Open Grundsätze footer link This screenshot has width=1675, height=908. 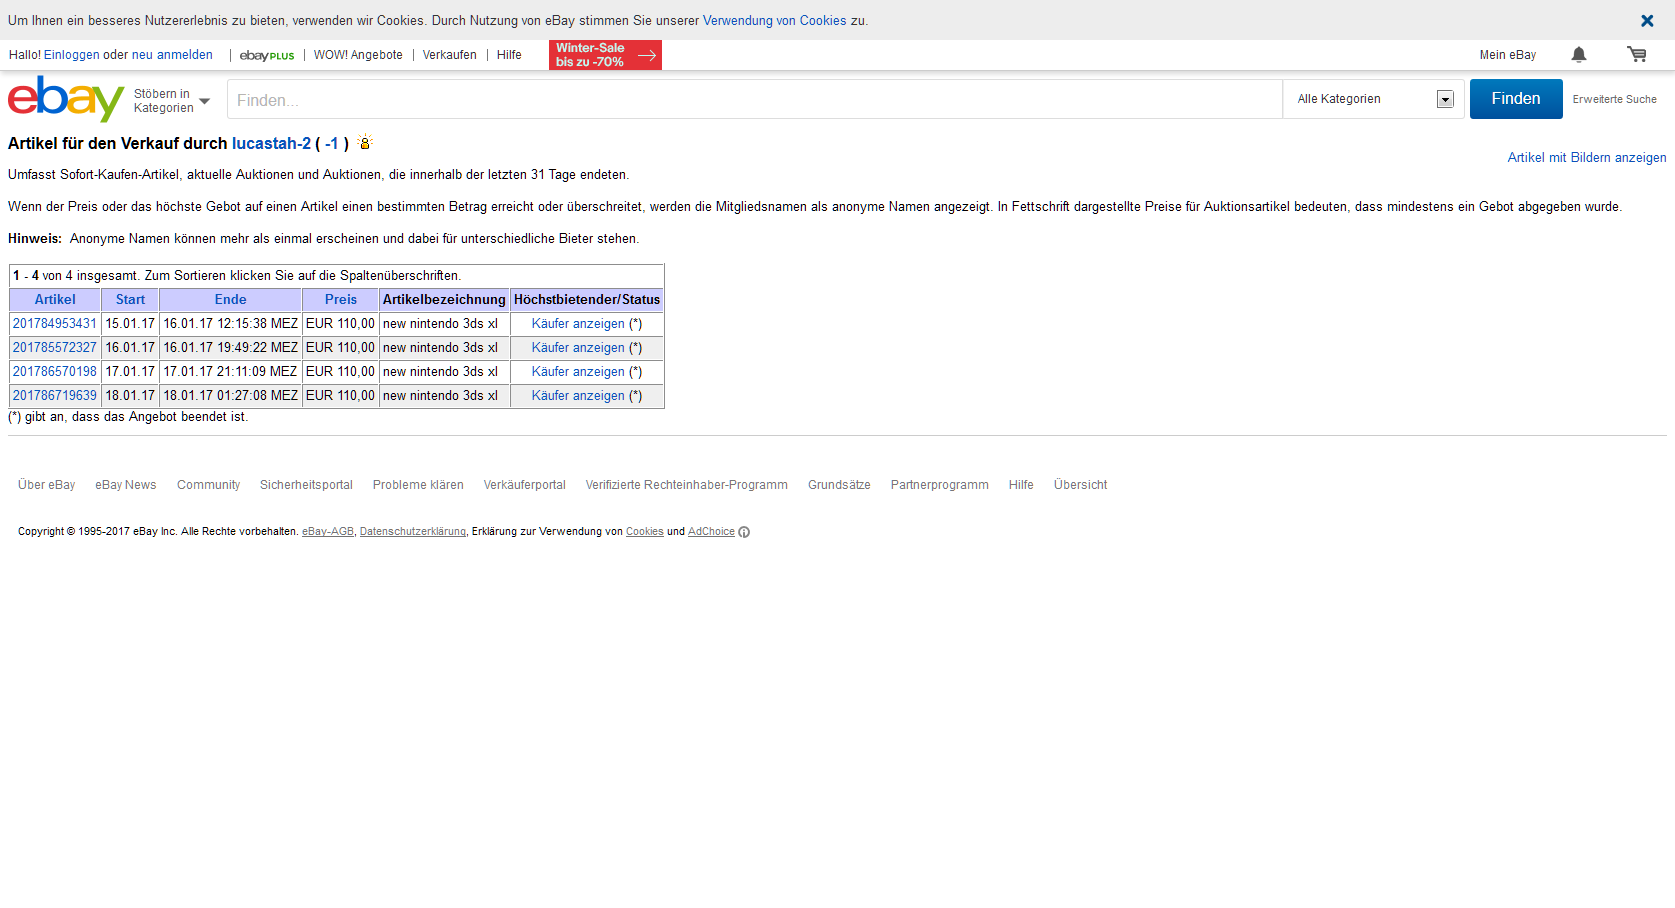click(839, 485)
